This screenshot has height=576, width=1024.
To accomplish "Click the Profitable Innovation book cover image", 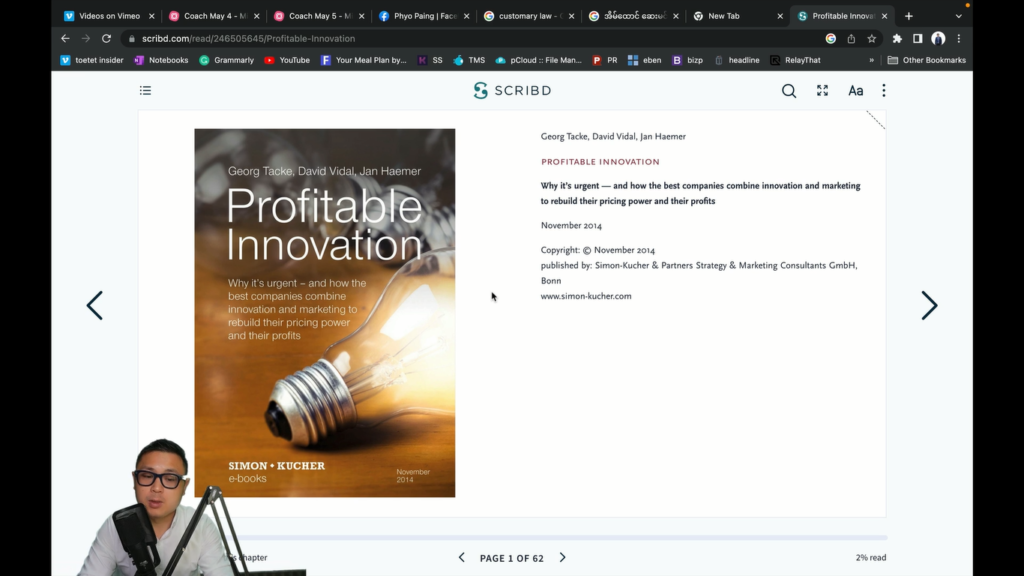I will pyautogui.click(x=325, y=313).
